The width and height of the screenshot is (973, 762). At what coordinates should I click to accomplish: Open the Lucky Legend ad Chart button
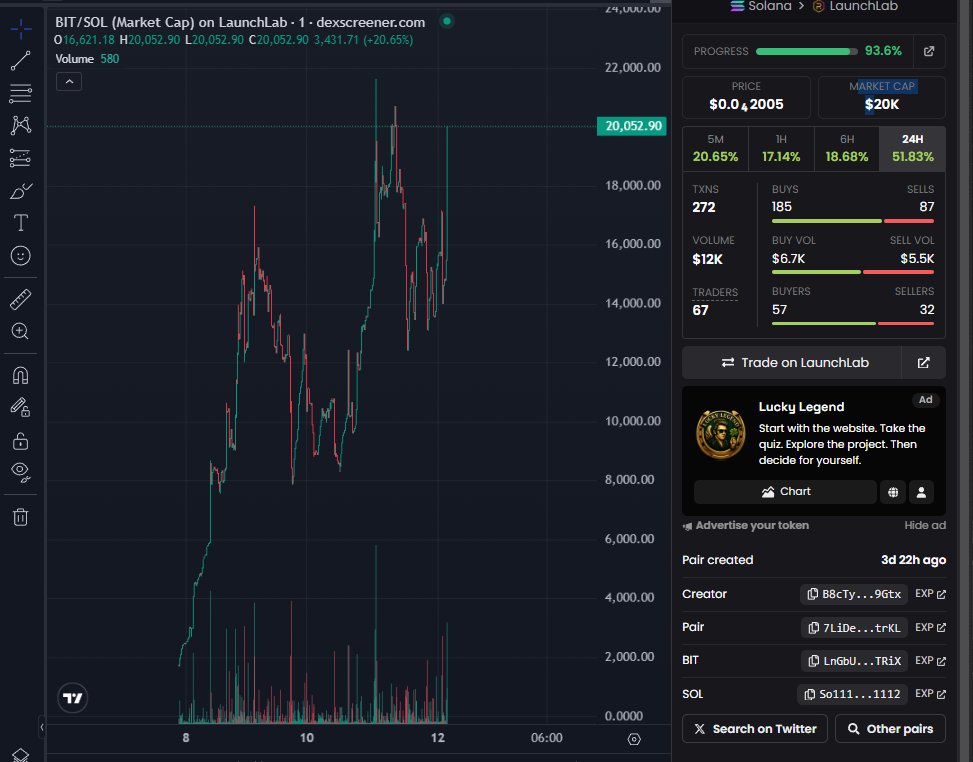786,491
